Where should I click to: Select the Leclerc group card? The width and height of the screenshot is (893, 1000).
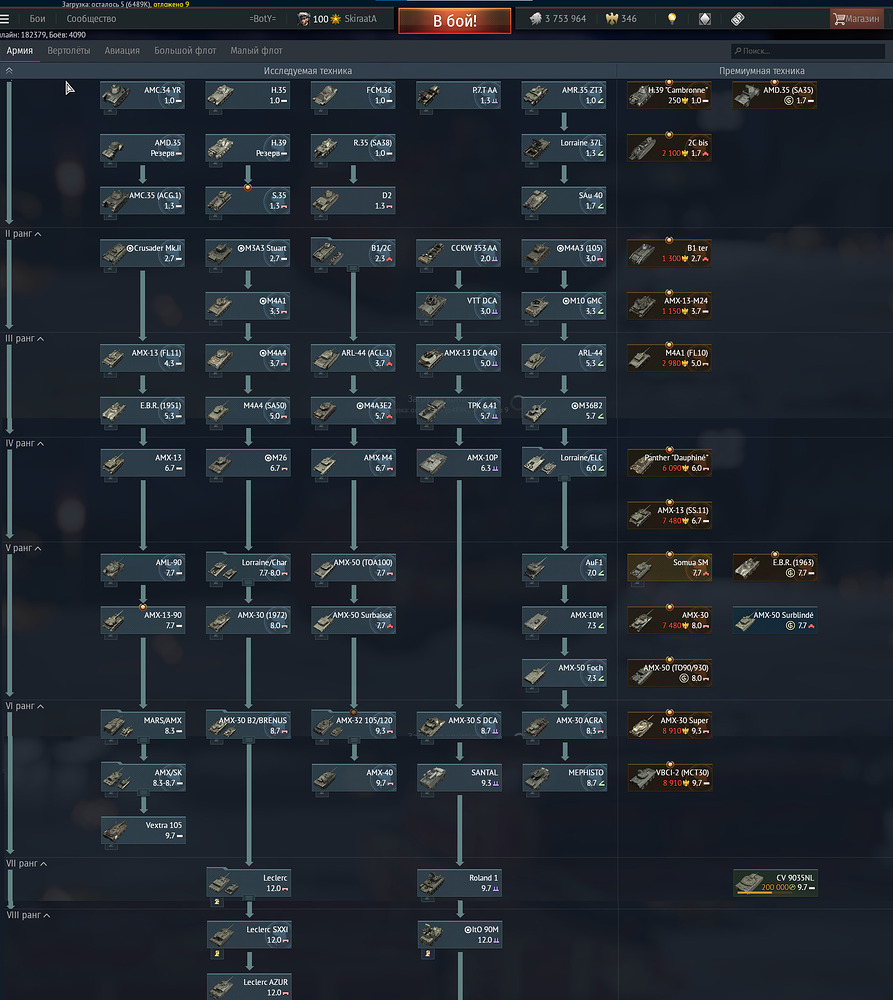247,883
